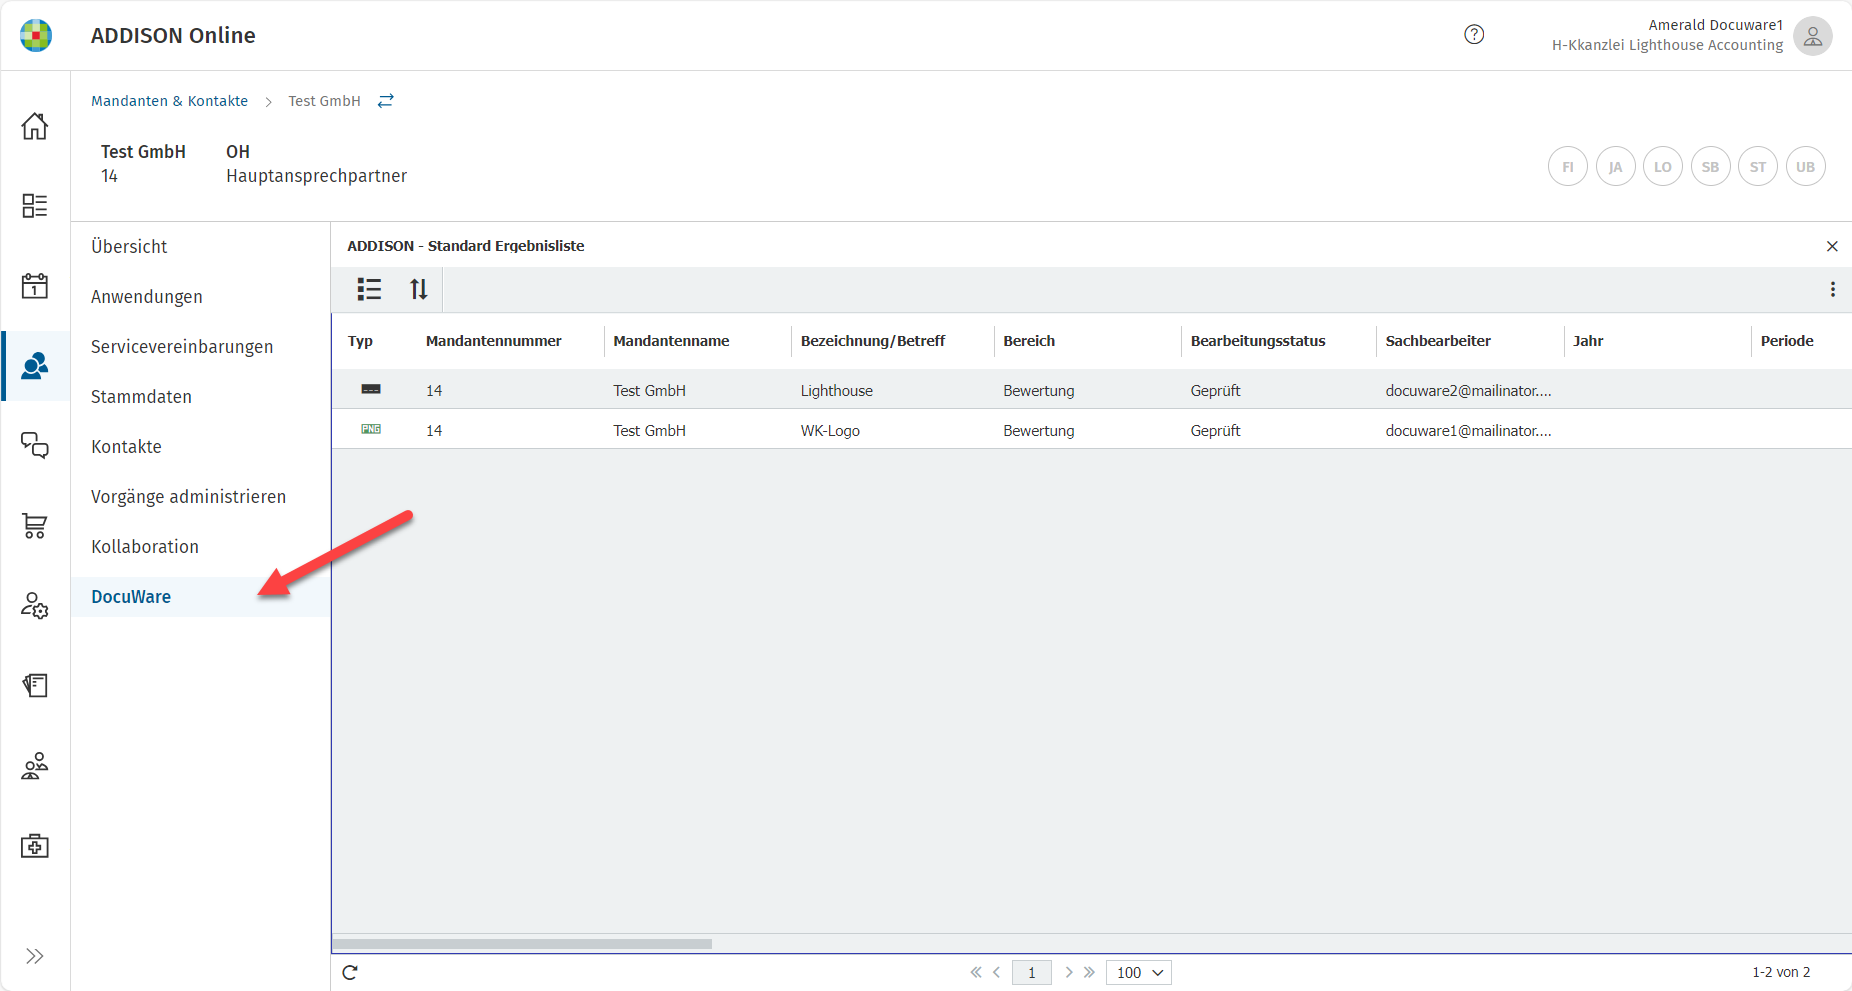Go to the last page arrow
1852x991 pixels.
pos(1089,972)
